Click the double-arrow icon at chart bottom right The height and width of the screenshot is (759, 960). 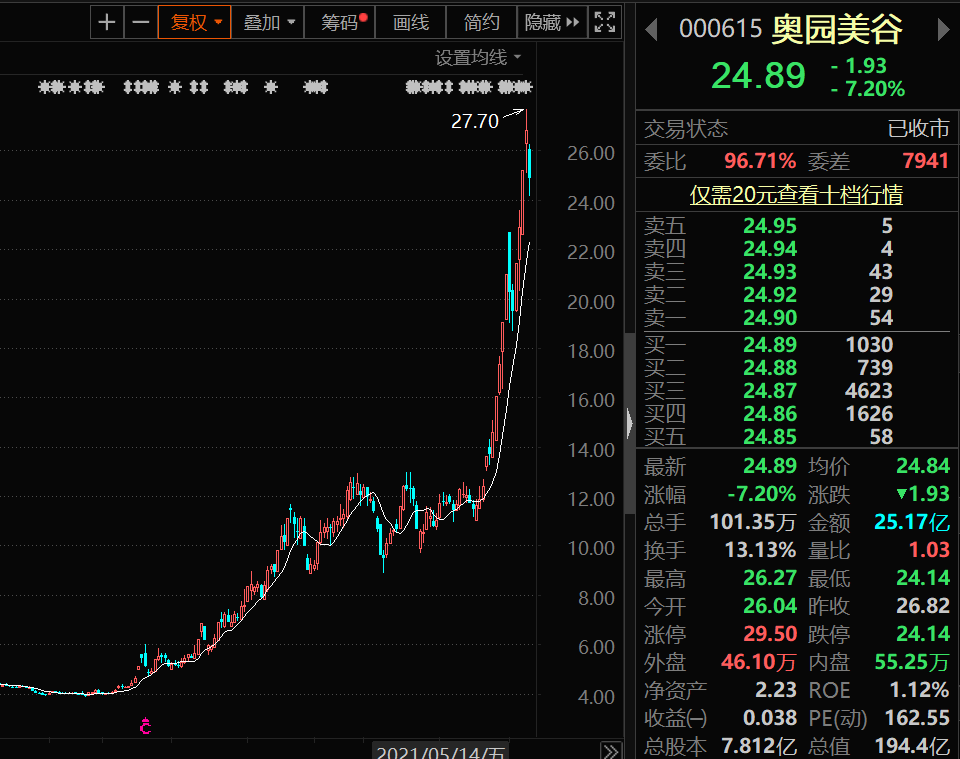[x=609, y=751]
